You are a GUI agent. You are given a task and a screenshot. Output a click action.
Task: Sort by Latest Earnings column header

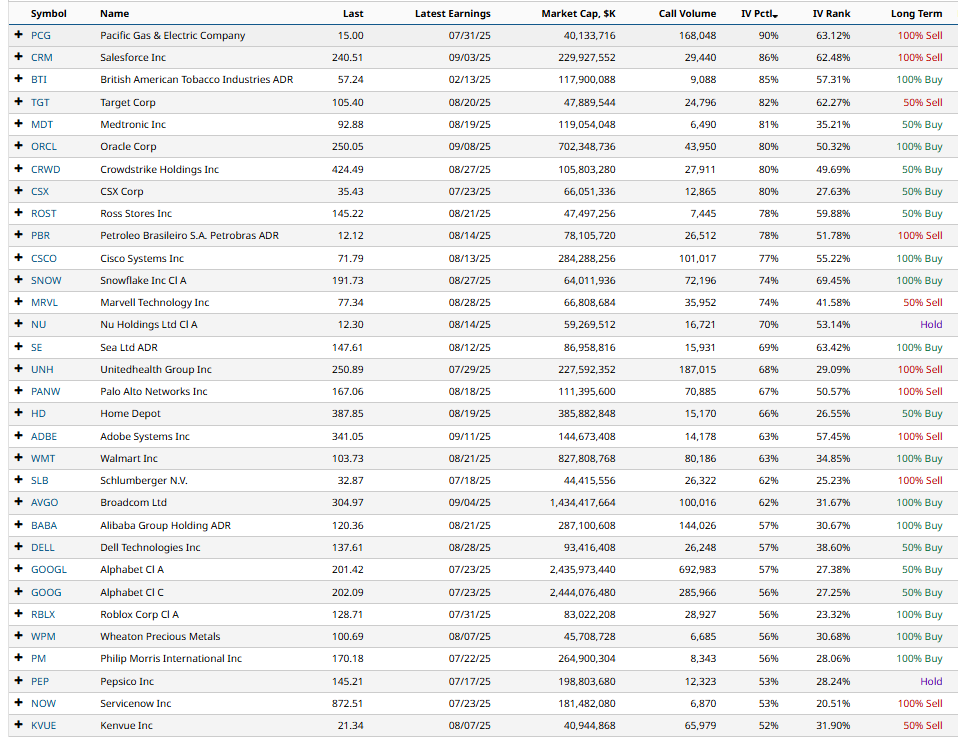point(453,13)
